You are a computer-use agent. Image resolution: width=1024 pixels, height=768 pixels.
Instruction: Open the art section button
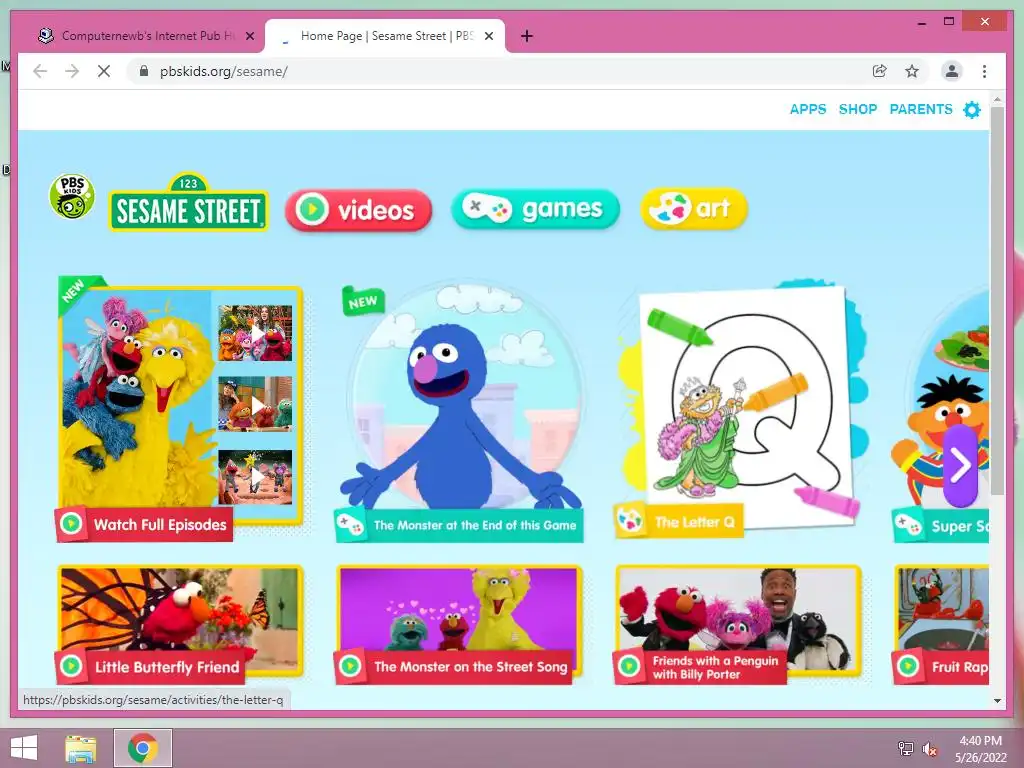pos(694,208)
